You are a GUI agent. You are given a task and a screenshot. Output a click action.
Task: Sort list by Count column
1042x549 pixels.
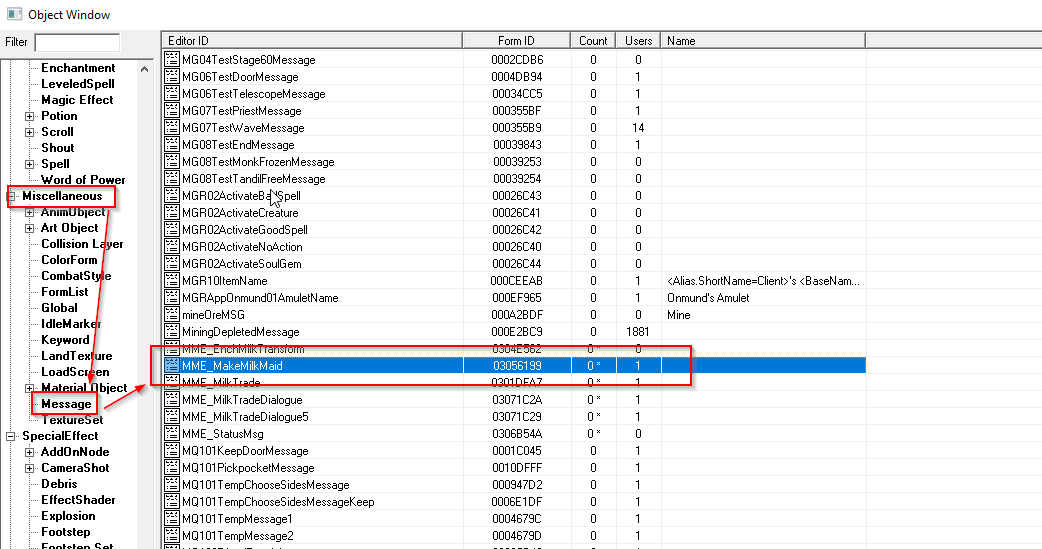coord(593,41)
